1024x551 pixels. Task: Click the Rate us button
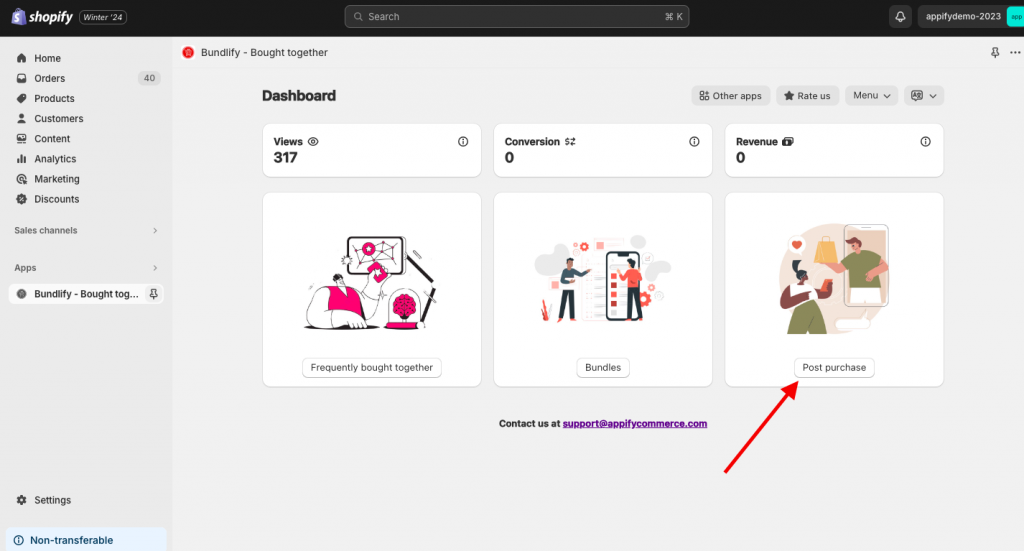pos(807,95)
